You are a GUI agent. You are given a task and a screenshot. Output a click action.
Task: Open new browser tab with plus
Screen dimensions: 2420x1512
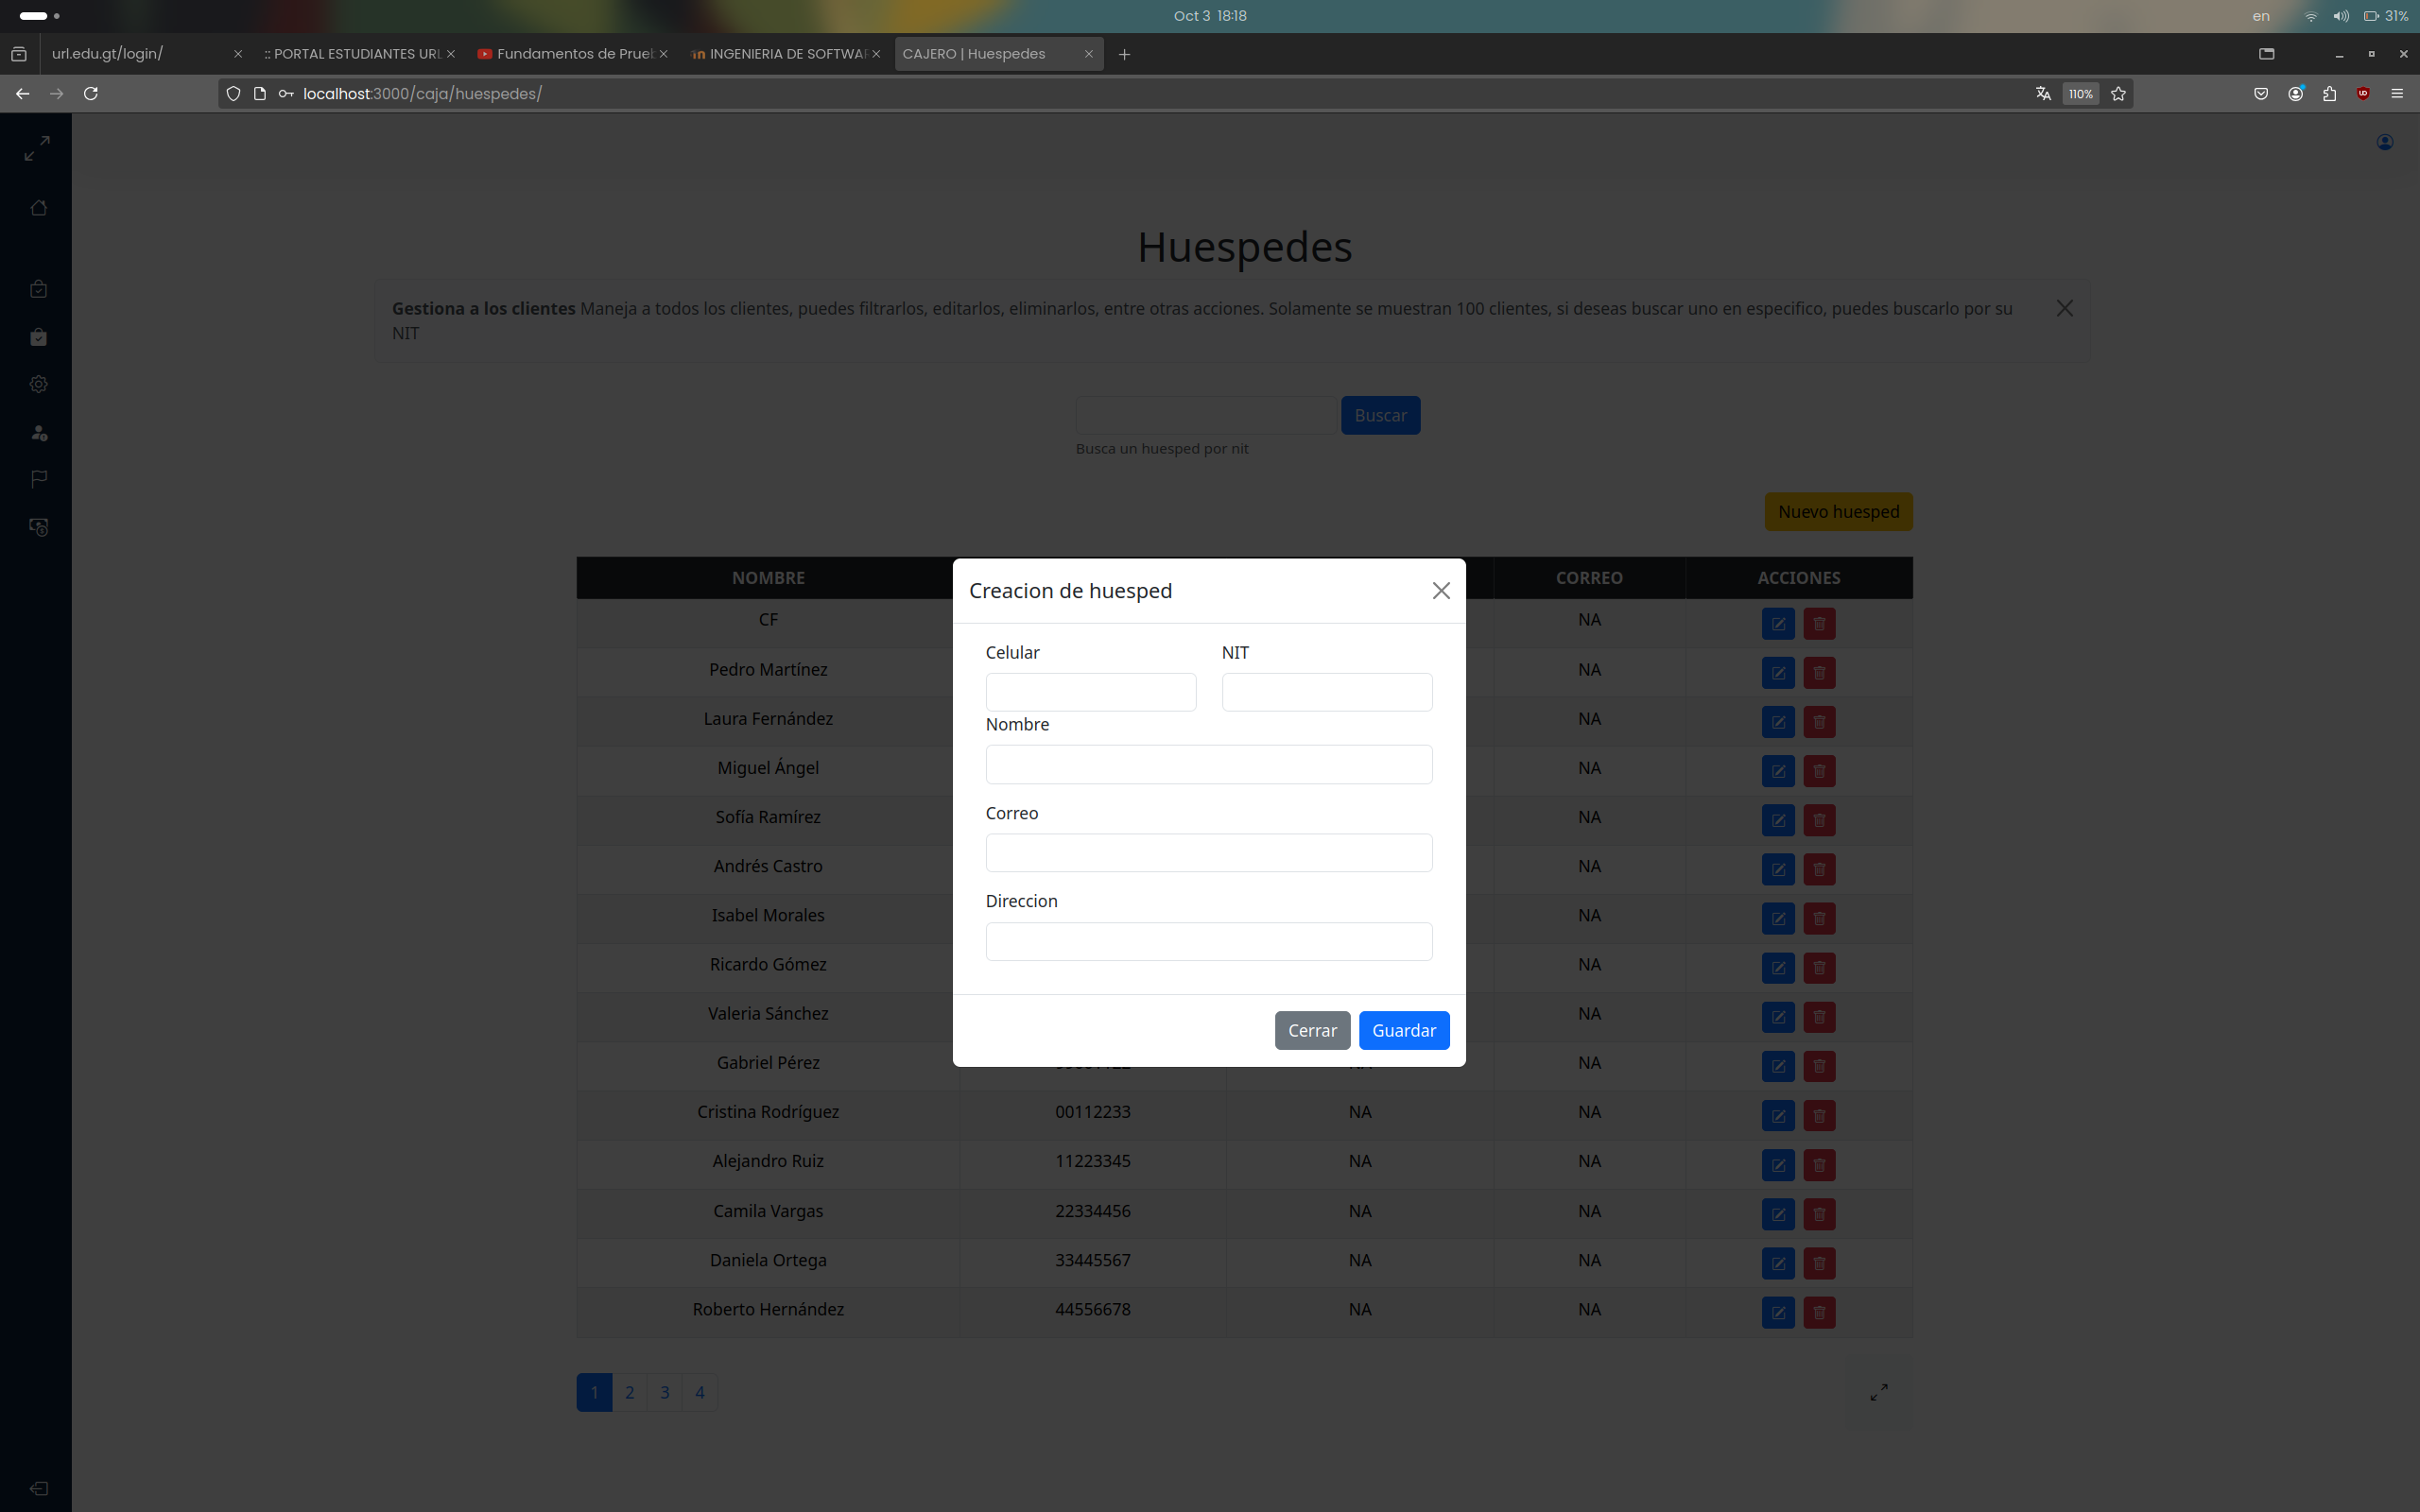(x=1124, y=54)
